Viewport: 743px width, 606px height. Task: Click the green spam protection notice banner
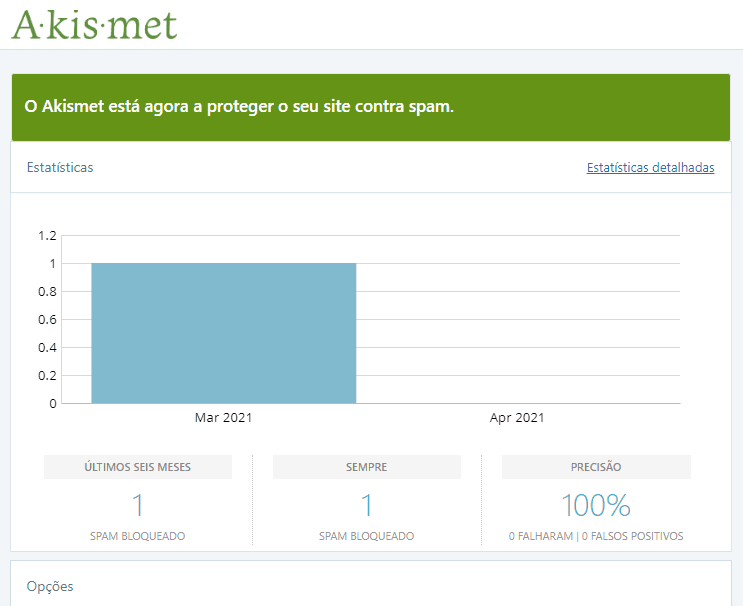pos(371,107)
